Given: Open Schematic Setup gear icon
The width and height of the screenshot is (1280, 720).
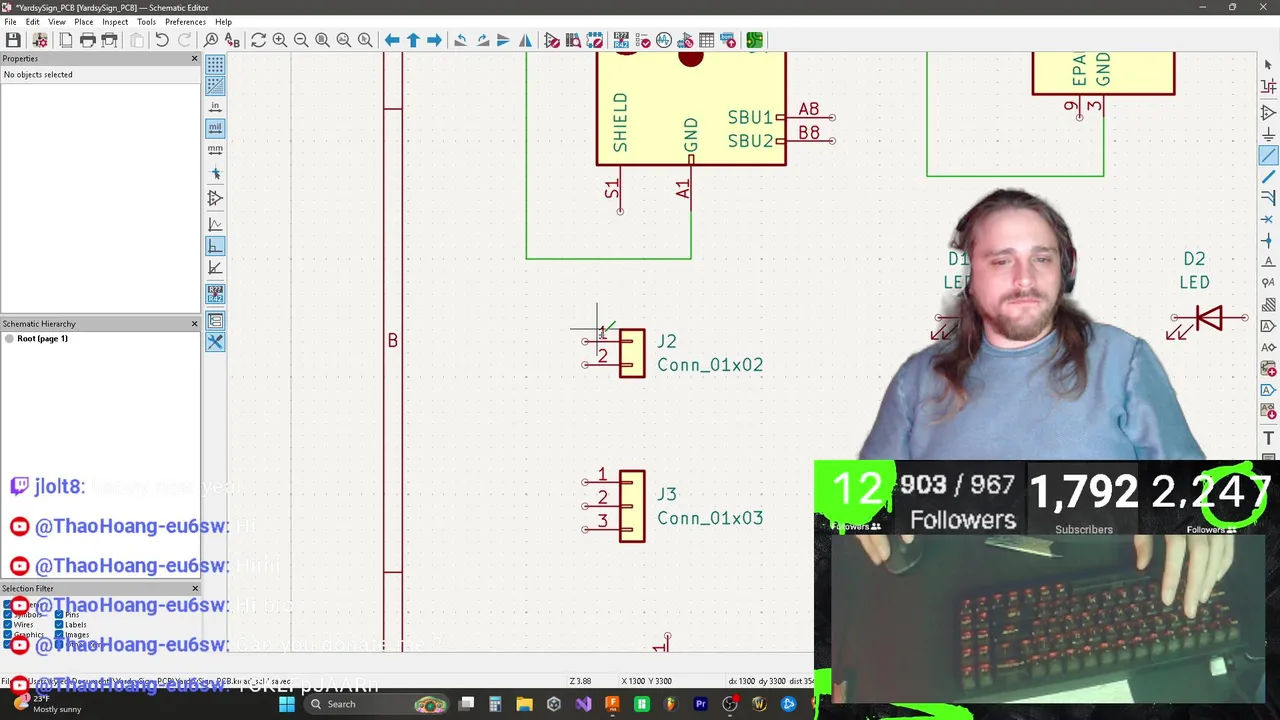Looking at the screenshot, I should pyautogui.click(x=40, y=40).
